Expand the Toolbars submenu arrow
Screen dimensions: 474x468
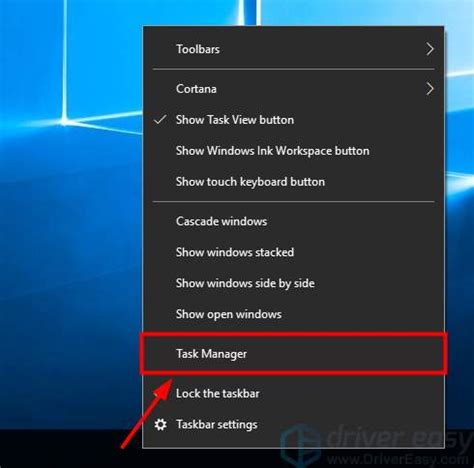click(430, 49)
